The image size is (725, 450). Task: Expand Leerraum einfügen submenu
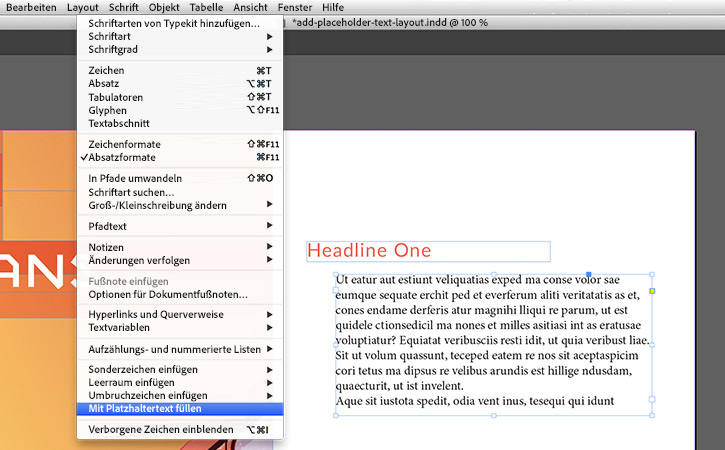click(180, 382)
